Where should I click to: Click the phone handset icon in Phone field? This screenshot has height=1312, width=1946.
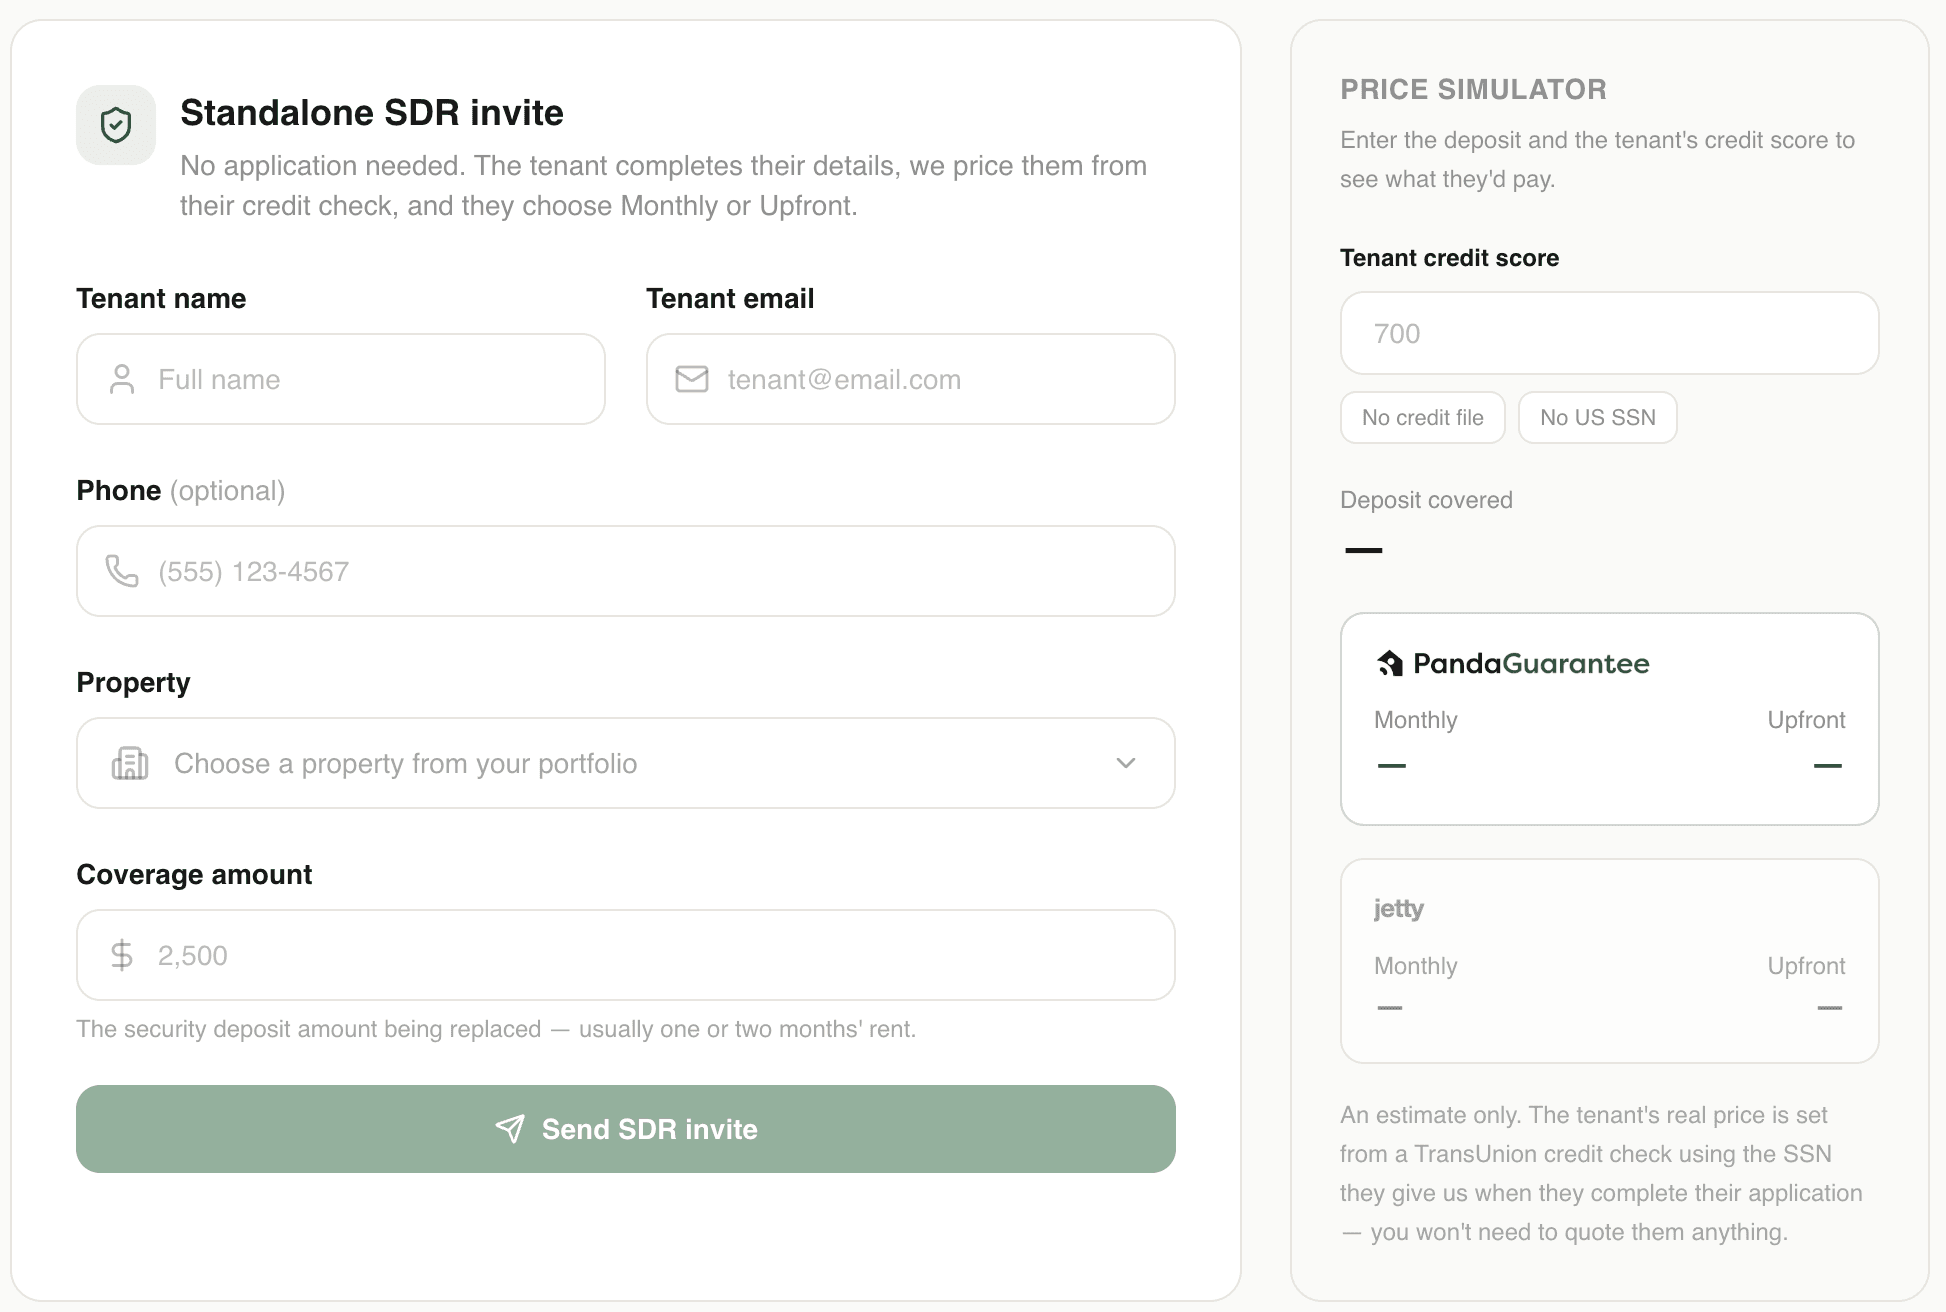click(122, 571)
